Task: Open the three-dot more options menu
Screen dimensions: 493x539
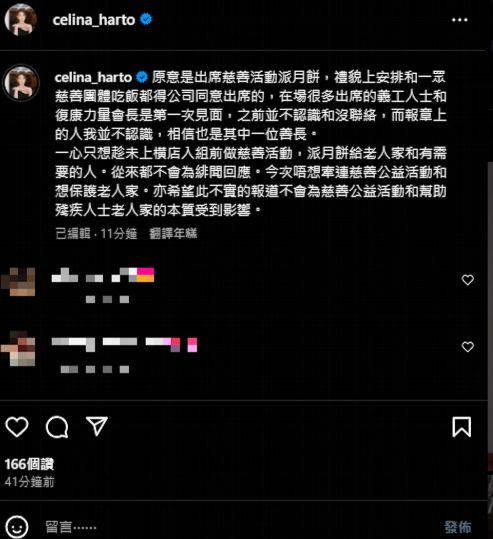Action: tap(459, 20)
